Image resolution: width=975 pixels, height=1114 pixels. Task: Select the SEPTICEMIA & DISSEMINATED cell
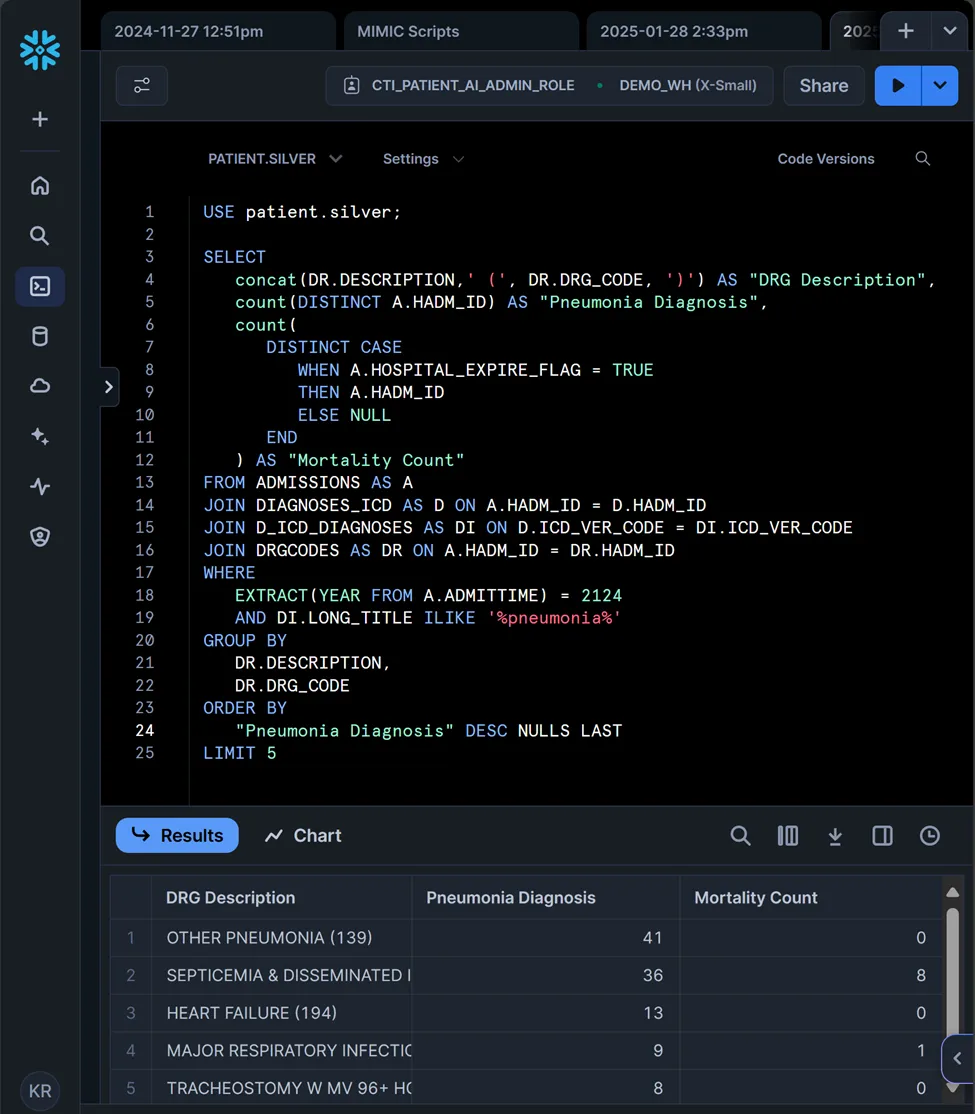tap(281, 975)
